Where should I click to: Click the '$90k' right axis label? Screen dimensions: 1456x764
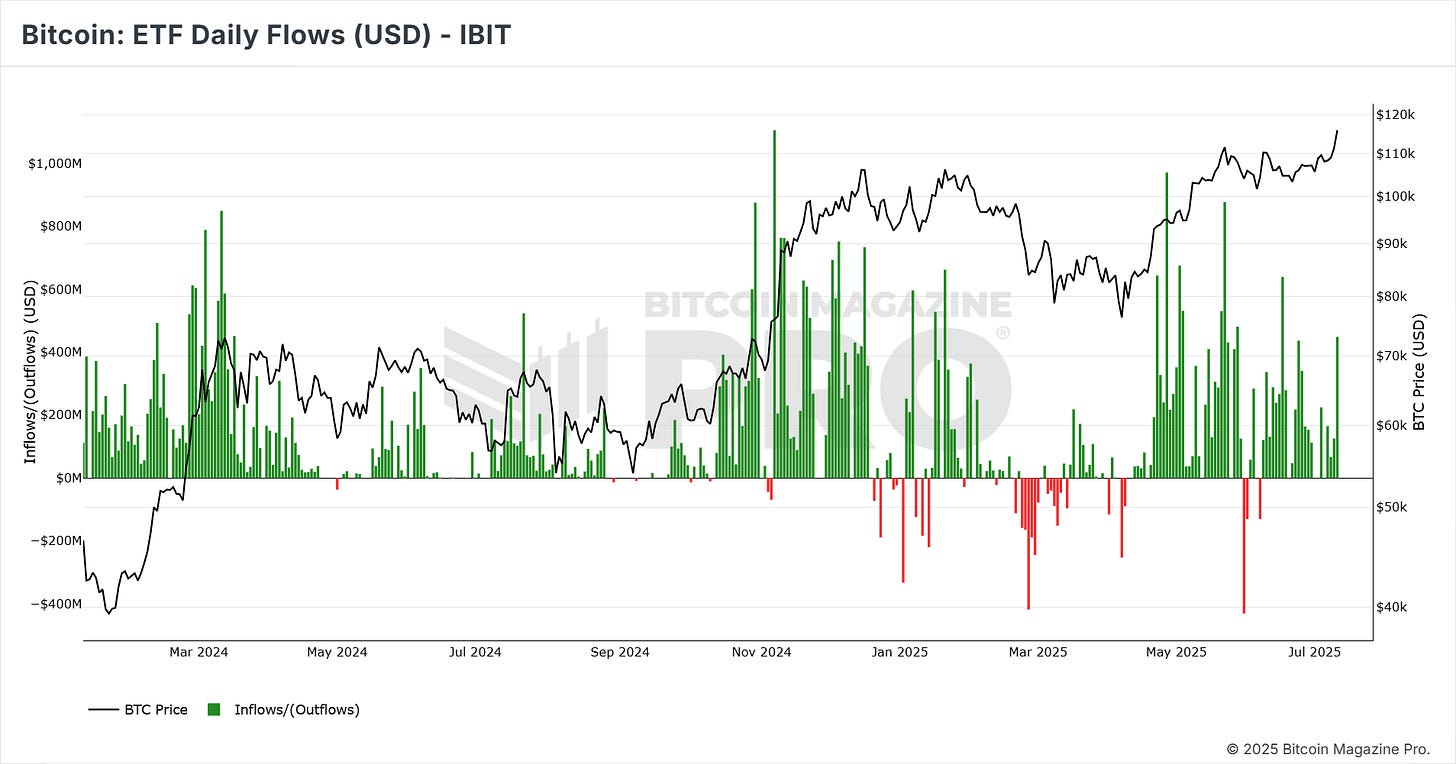pos(1392,244)
